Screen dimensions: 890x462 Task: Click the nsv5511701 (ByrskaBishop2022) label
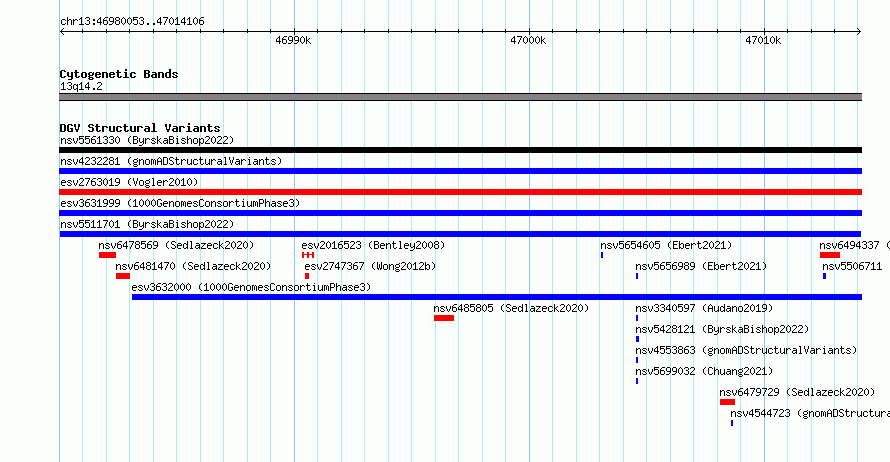click(x=147, y=224)
